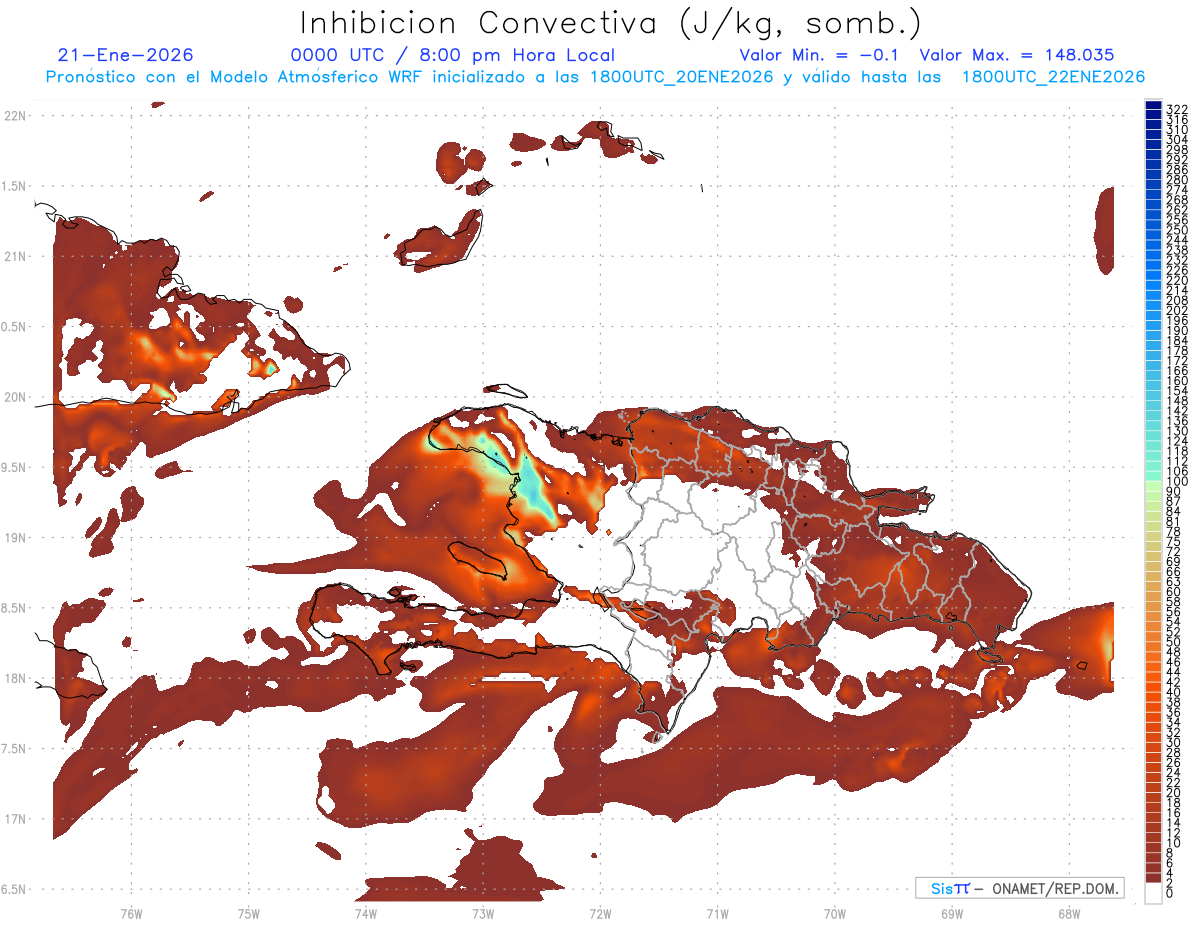Click valid-until time '1800UTC_22ENE2026'
This screenshot has height=927, width=1200.
tap(1053, 77)
